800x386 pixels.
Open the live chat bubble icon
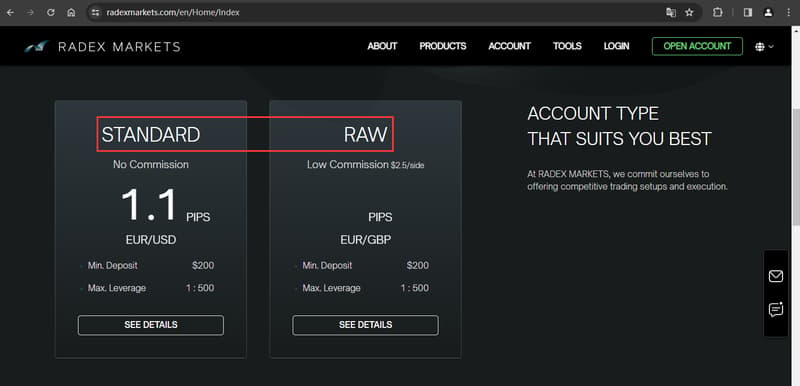point(776,309)
